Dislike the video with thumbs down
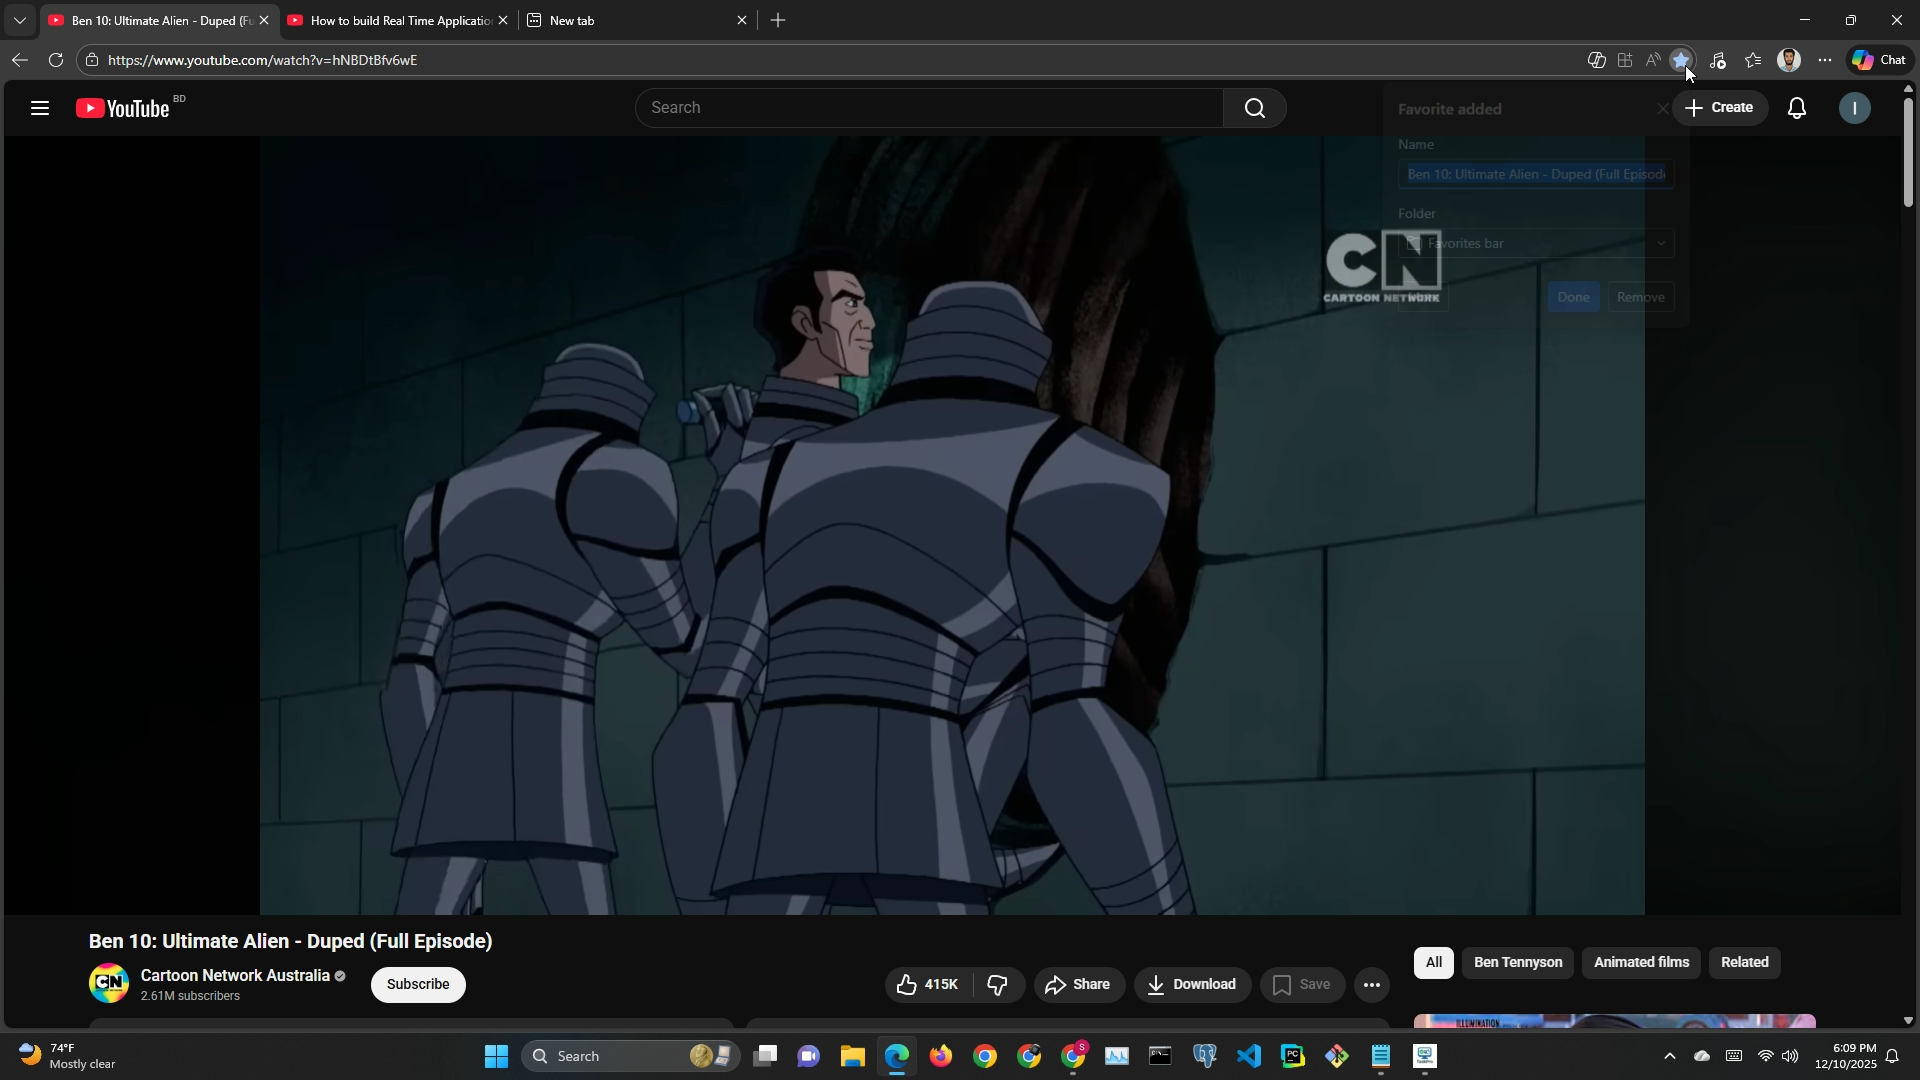The image size is (1920, 1080). tap(997, 985)
